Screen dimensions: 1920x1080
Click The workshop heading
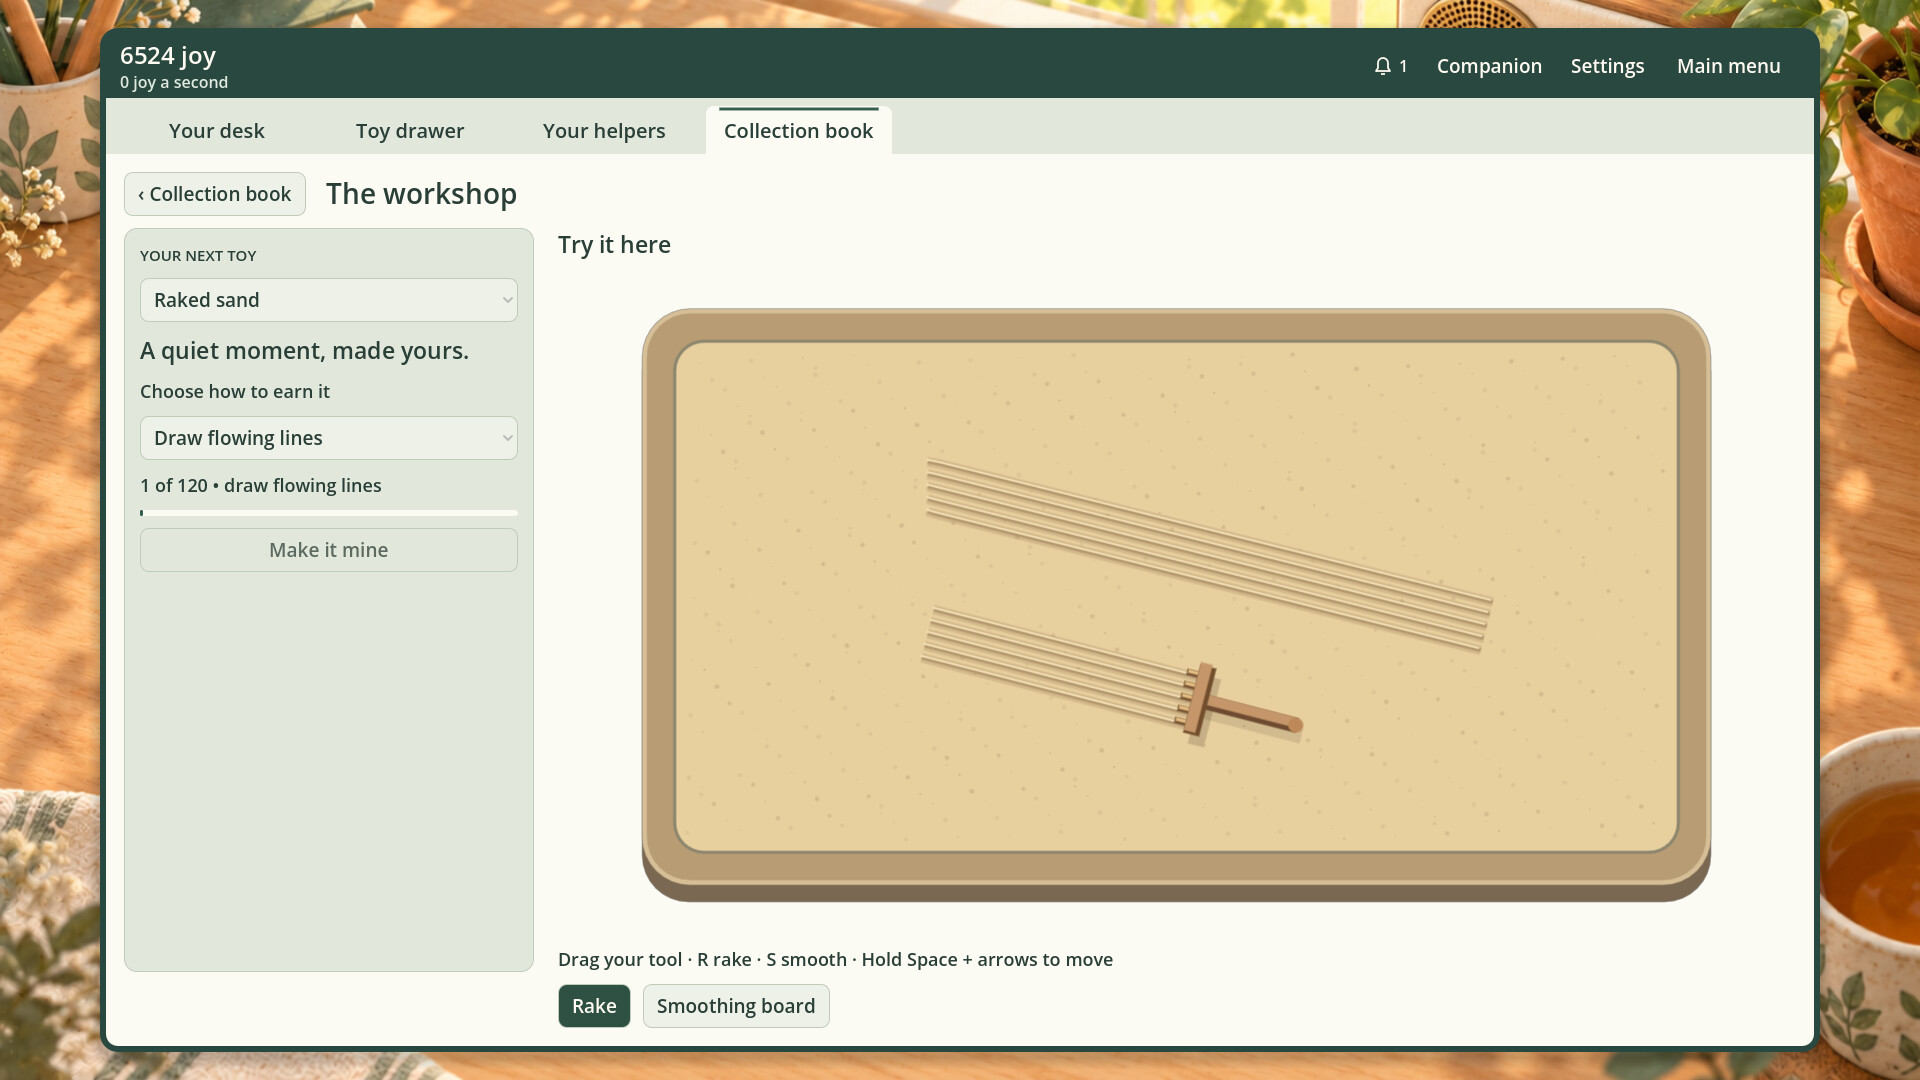421,194
